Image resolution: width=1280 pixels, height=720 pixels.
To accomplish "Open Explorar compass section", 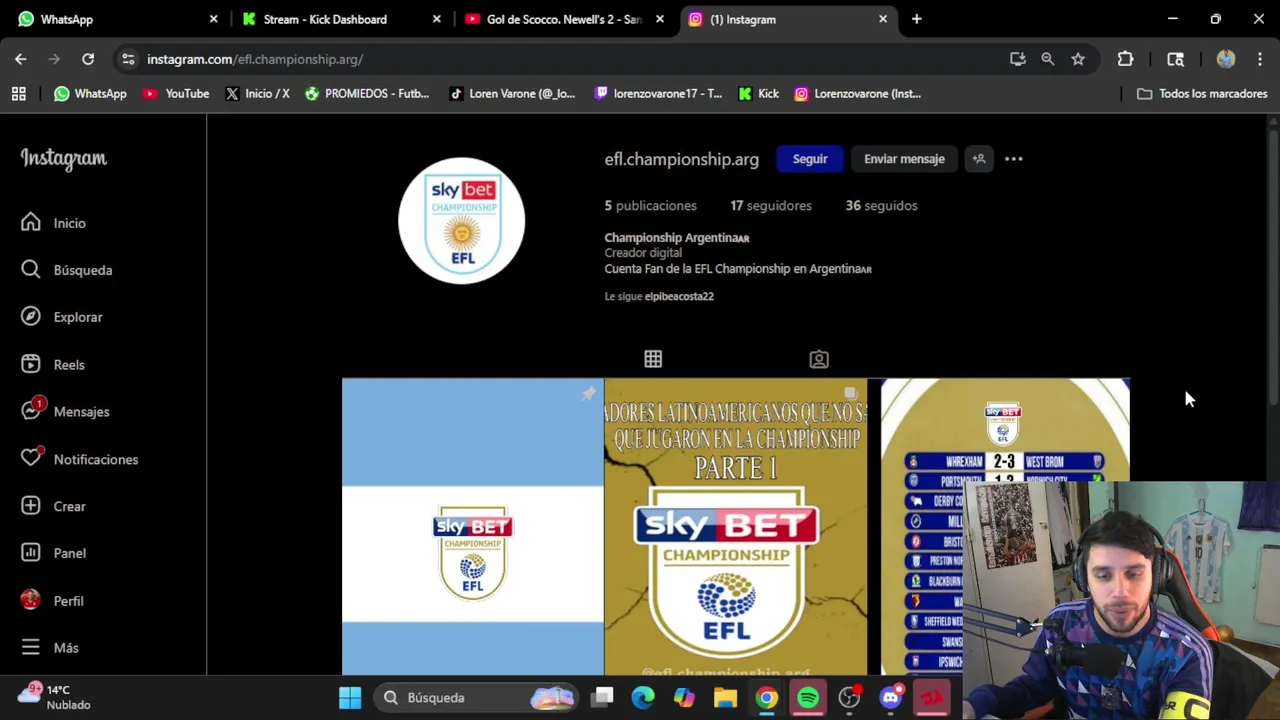I will coord(62,317).
